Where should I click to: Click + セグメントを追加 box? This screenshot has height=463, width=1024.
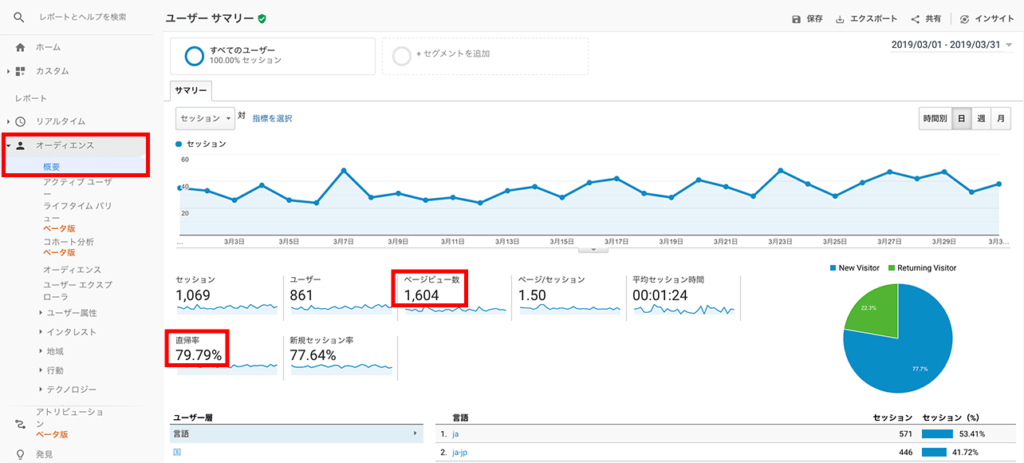pyautogui.click(x=485, y=56)
